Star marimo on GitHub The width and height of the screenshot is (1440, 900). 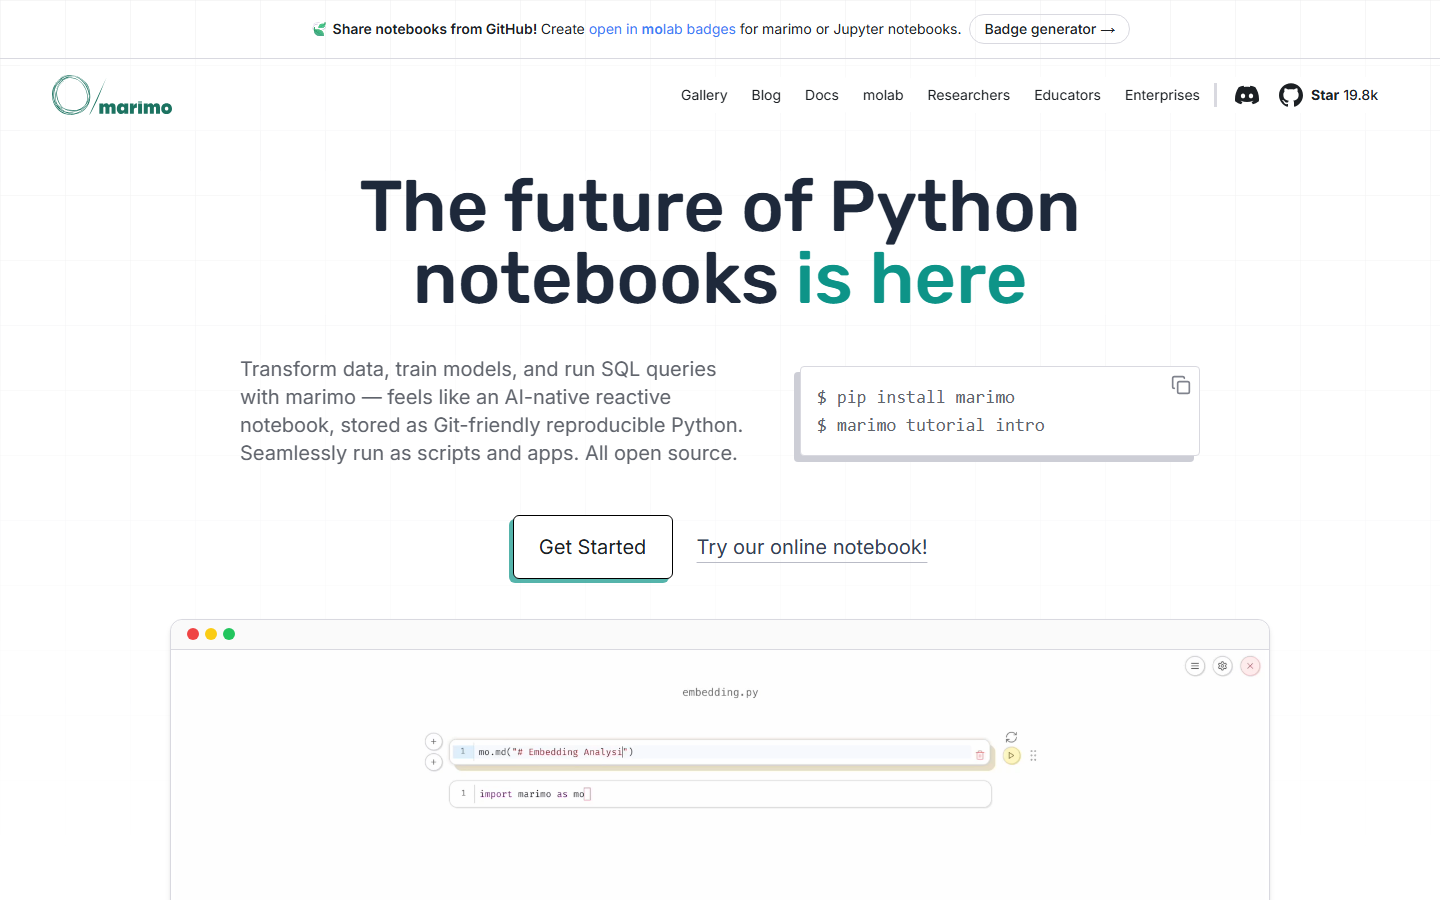pyautogui.click(x=1328, y=95)
